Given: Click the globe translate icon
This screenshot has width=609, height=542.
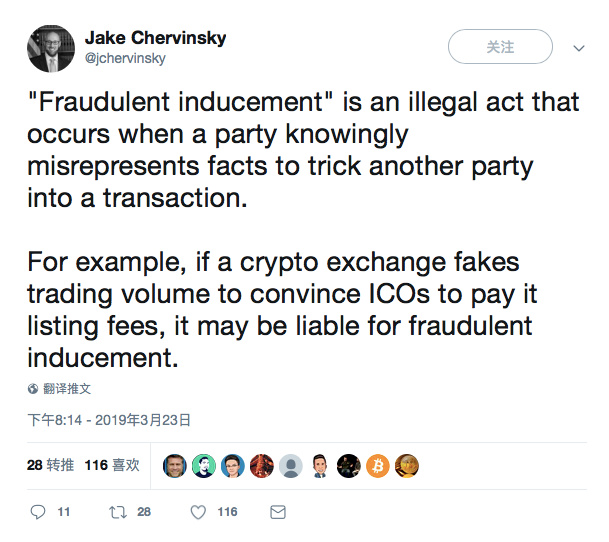Looking at the screenshot, I should [33, 389].
